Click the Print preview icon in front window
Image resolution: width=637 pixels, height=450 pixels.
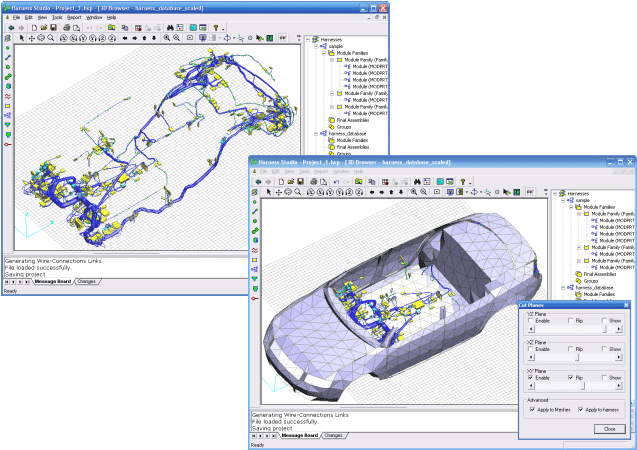click(323, 182)
